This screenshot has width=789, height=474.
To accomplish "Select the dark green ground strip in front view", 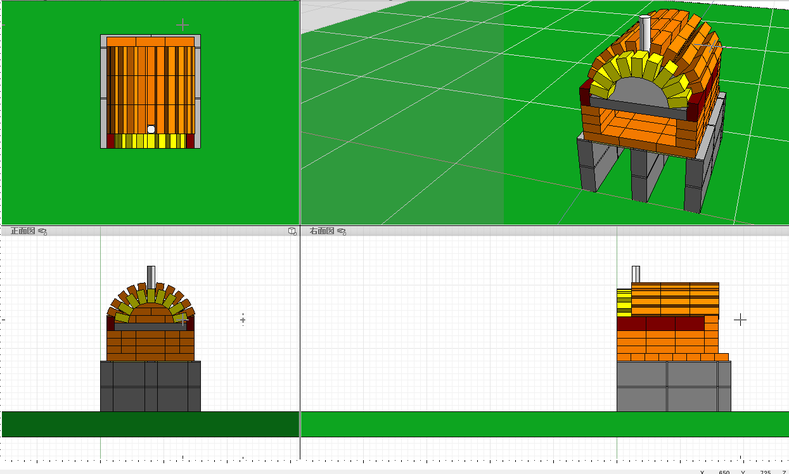I will (x=150, y=424).
